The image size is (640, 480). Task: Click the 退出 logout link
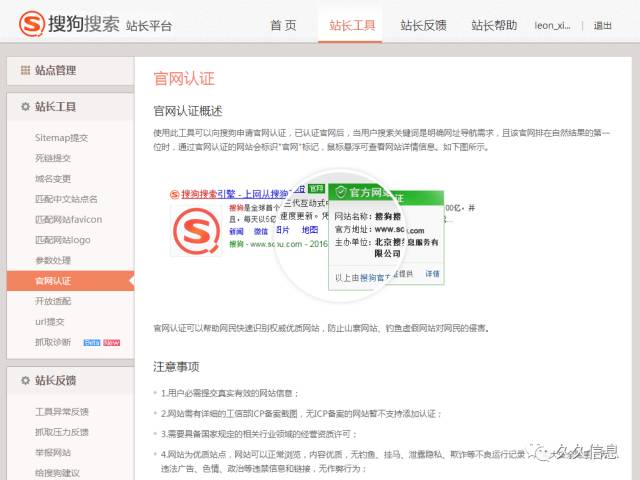603,26
